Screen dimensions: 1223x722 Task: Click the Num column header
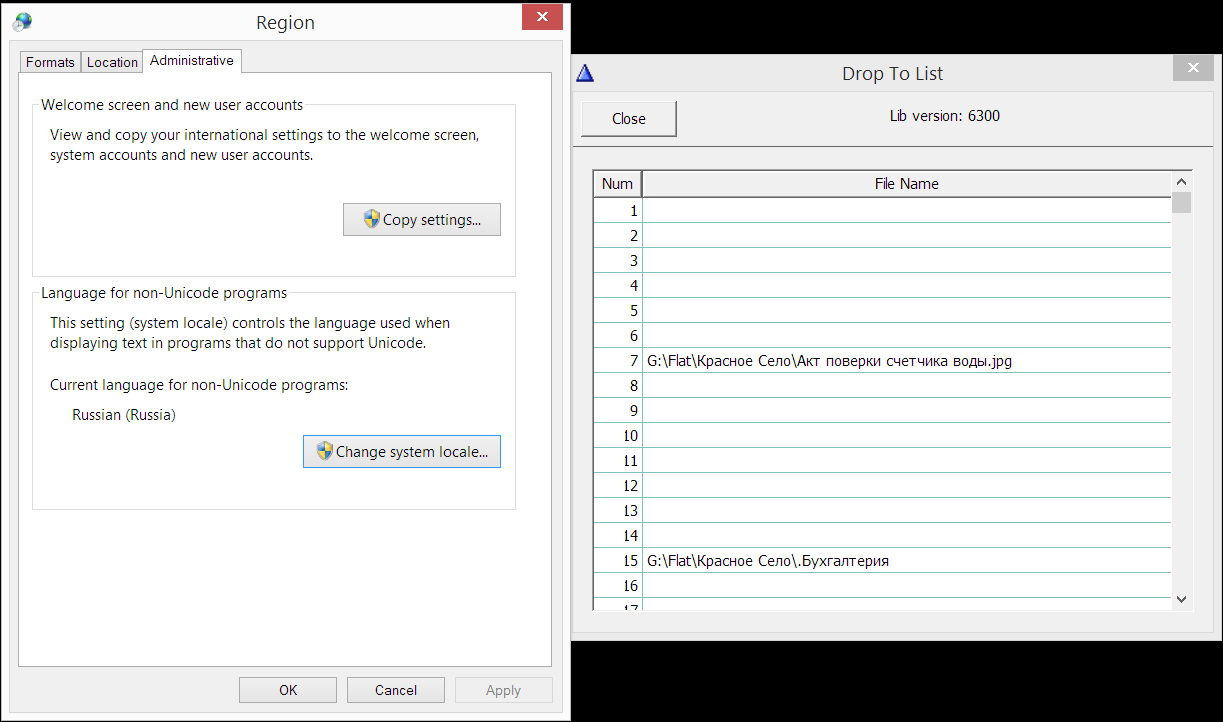tap(617, 183)
